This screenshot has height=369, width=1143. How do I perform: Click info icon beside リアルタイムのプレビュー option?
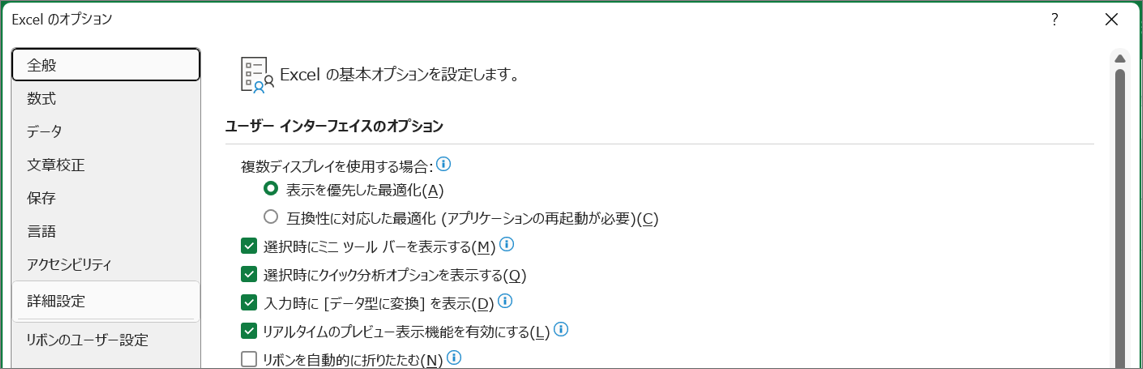click(561, 330)
